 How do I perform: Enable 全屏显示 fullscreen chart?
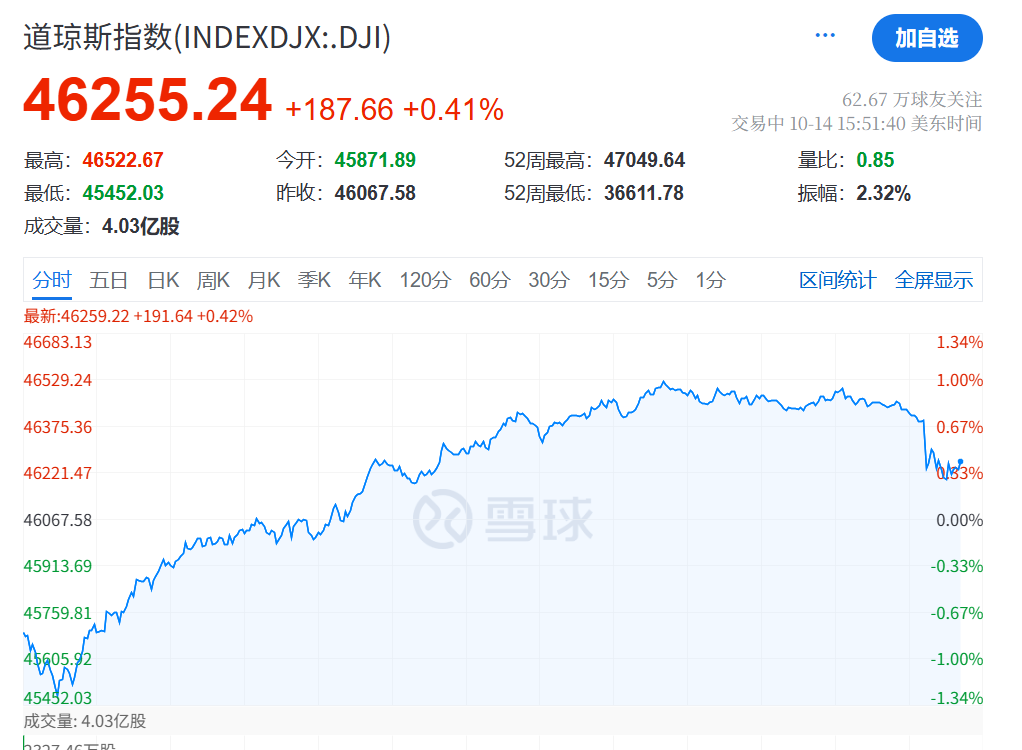pos(933,280)
